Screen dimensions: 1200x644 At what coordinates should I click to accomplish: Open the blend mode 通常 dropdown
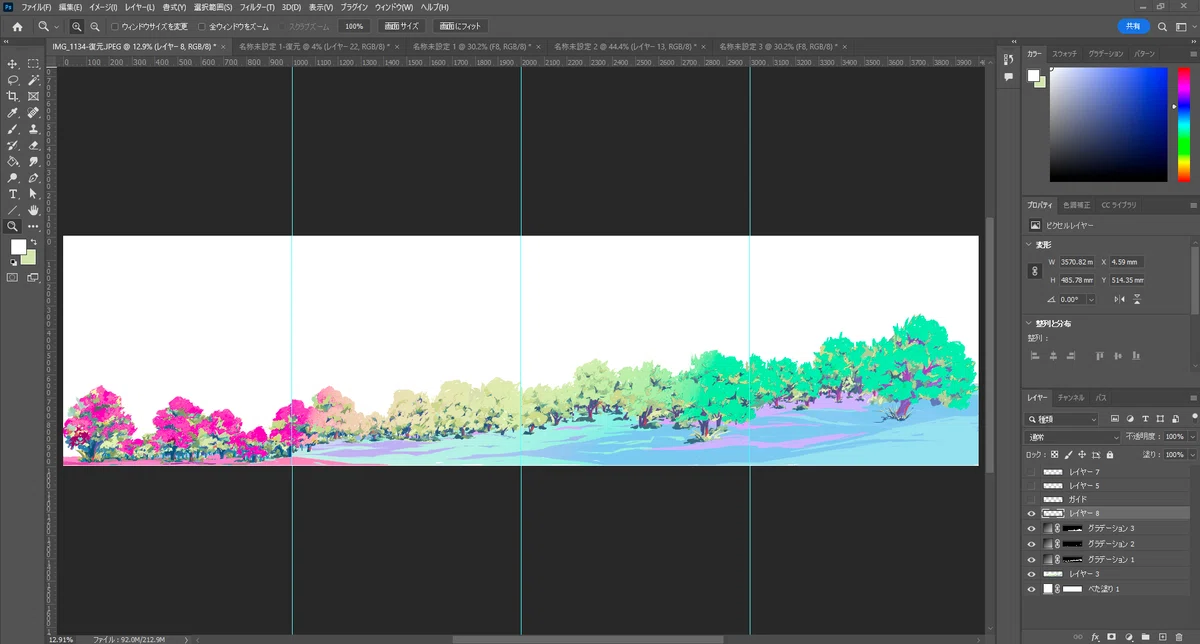pos(1073,437)
